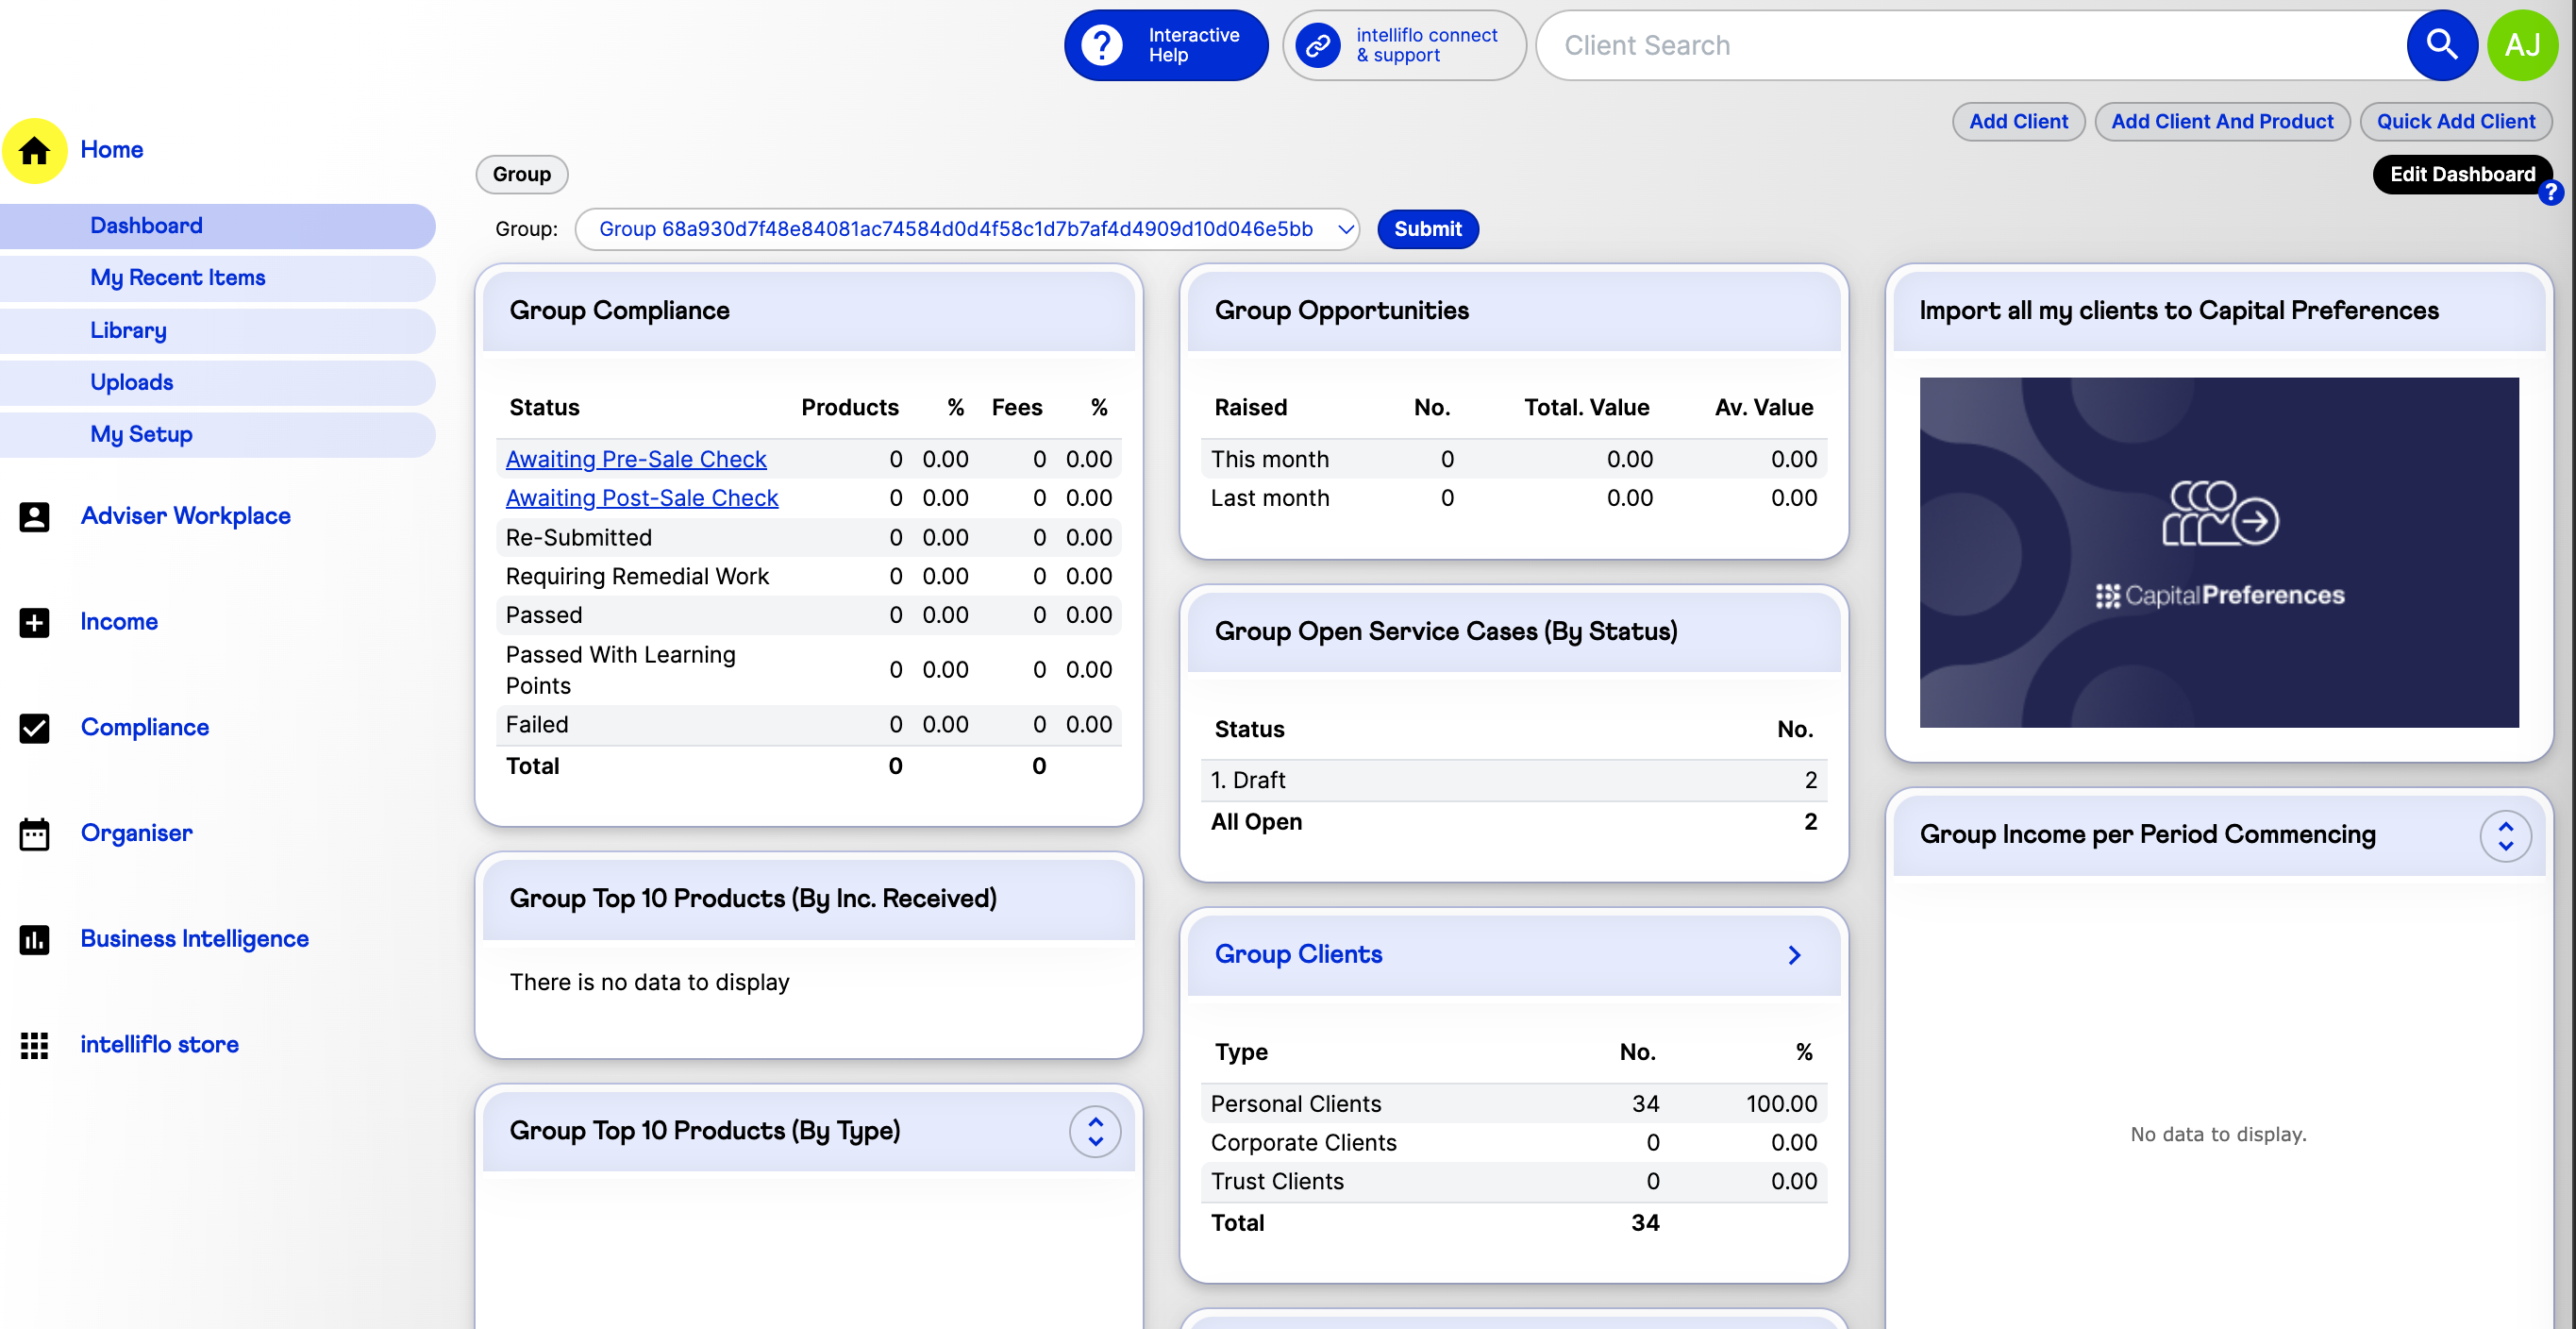Click the Group Open Service Cases header
This screenshot has width=2576, height=1329.
pos(1513,632)
